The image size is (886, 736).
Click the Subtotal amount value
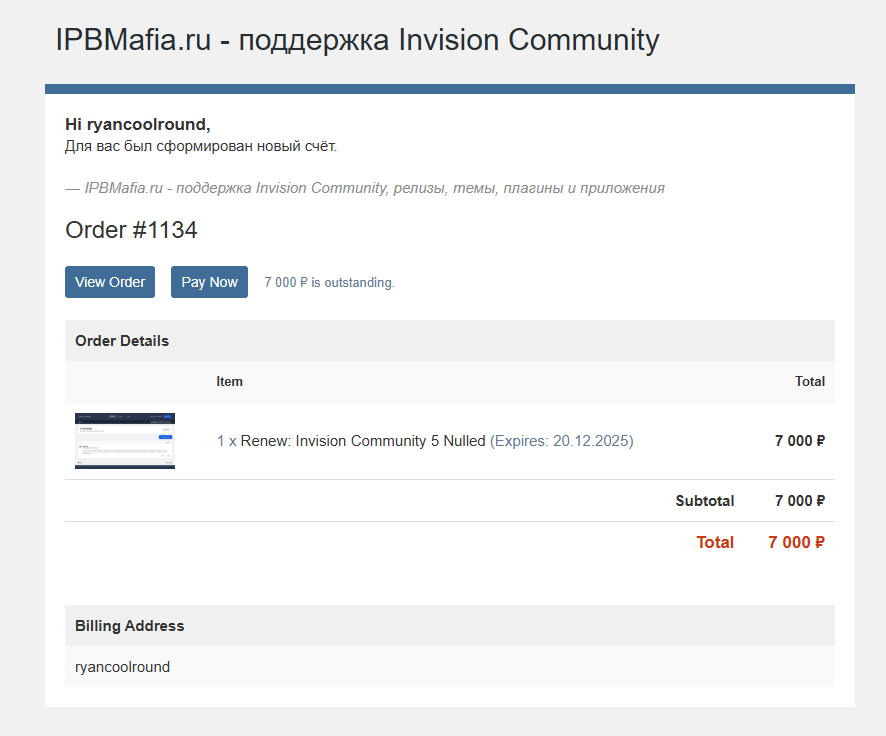pyautogui.click(x=799, y=501)
